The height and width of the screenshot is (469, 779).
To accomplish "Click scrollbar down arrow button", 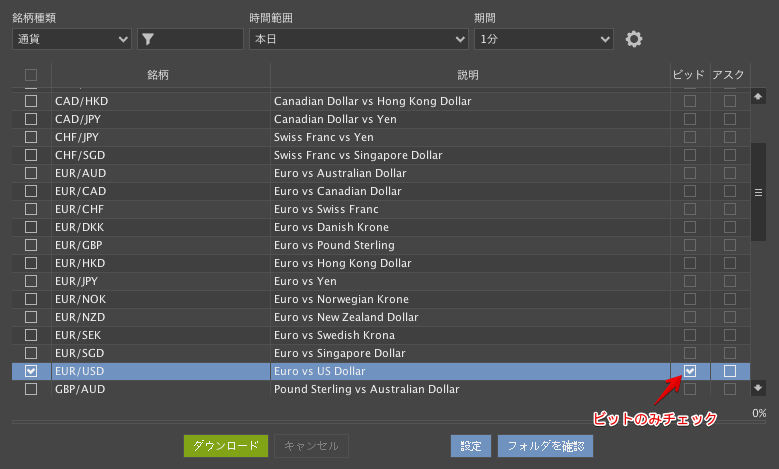I will (758, 387).
